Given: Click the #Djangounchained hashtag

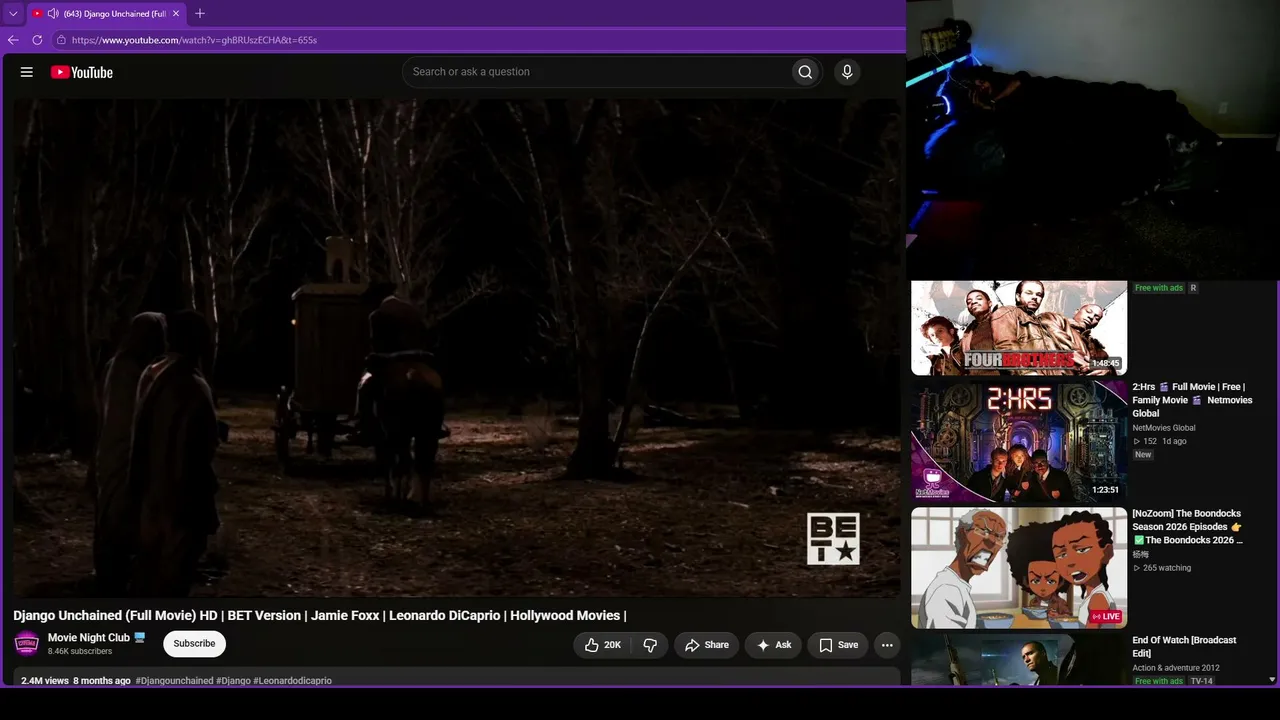Looking at the screenshot, I should [x=174, y=681].
